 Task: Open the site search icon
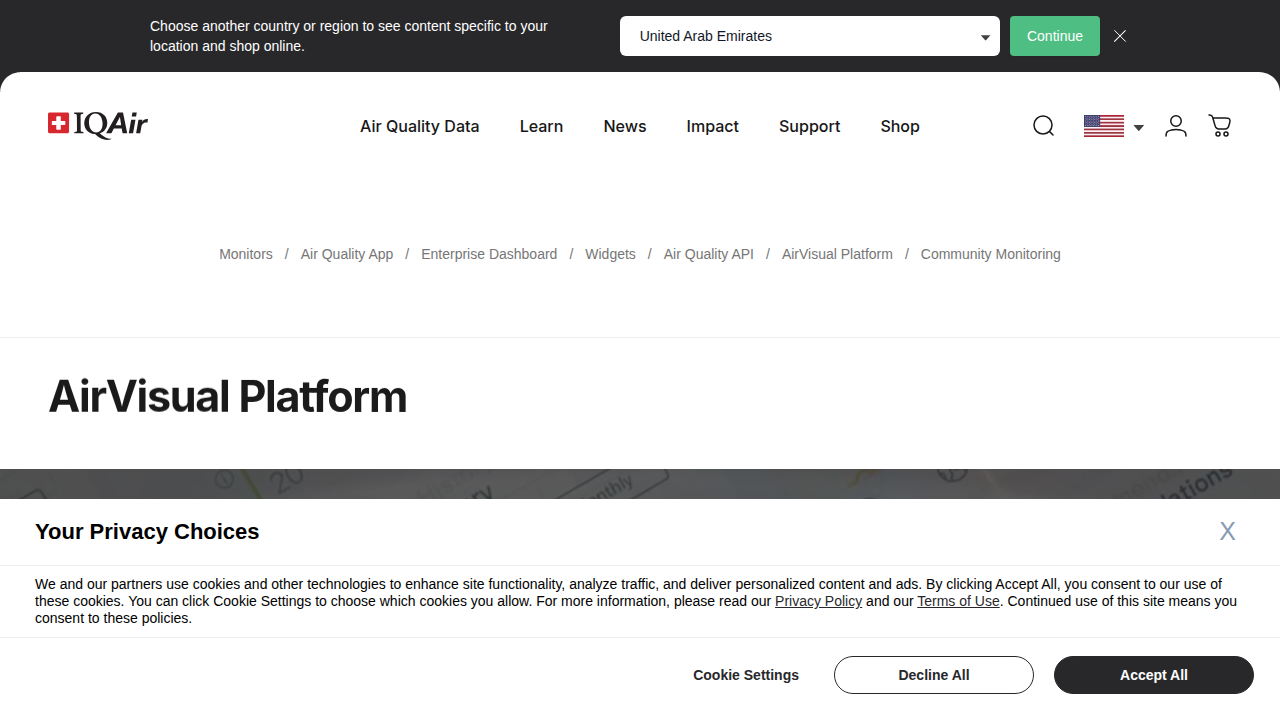pyautogui.click(x=1043, y=126)
